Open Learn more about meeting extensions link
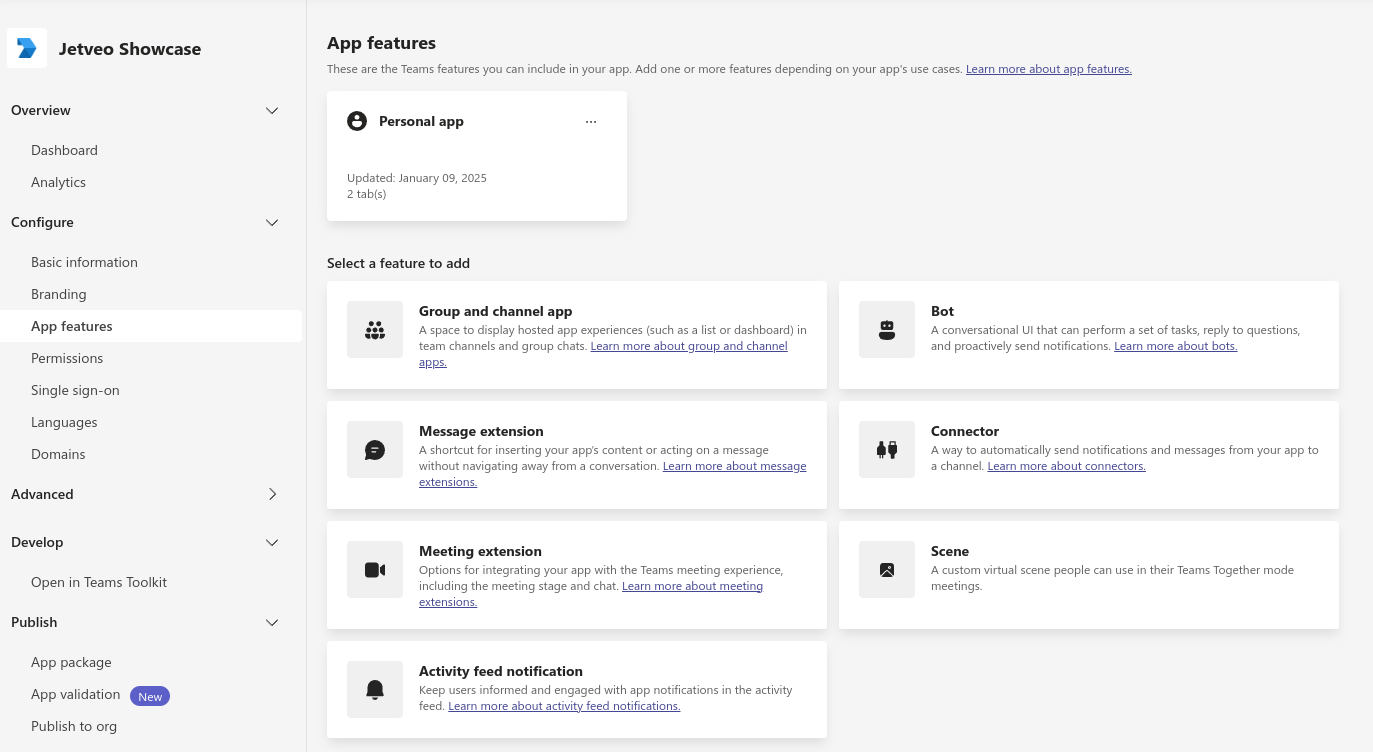Screen dimensions: 1373x752 [692, 586]
